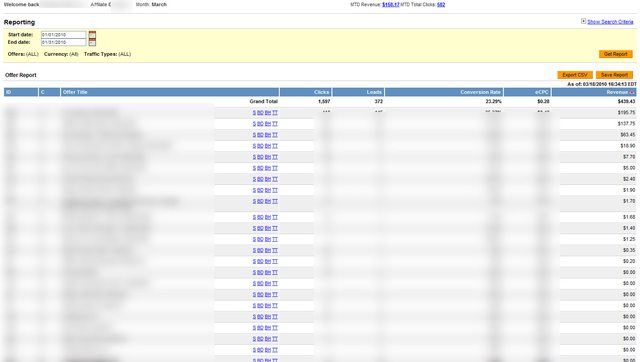Open the BD link in the $18.90 row
The width and height of the screenshot is (640, 362).
260,146
